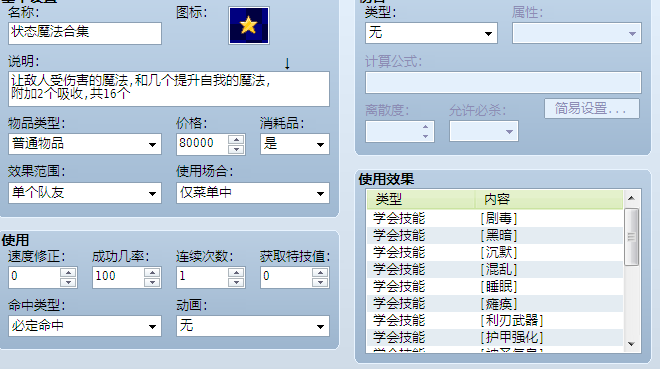
Task: Open the 消耗品 dropdown
Action: tap(295, 144)
